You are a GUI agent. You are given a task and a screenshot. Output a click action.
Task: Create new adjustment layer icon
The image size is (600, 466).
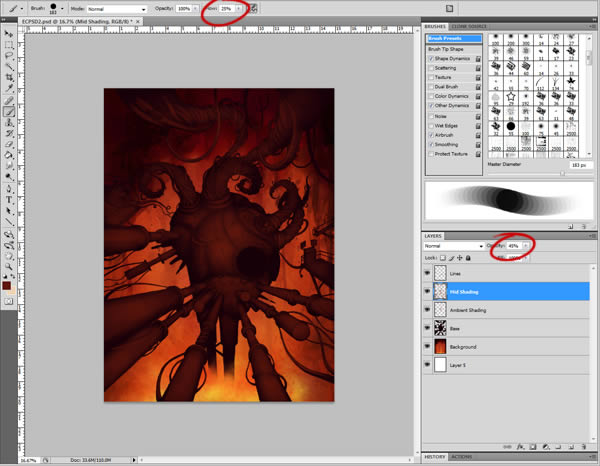(546, 446)
